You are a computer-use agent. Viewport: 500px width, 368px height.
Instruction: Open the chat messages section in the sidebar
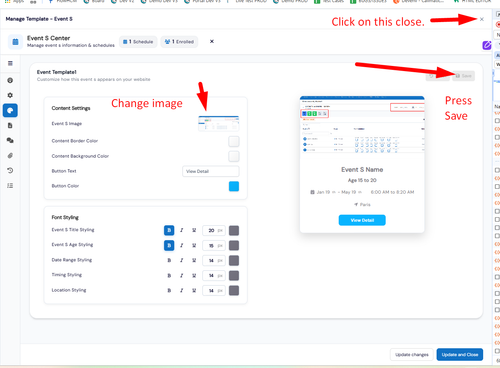(x=10, y=140)
